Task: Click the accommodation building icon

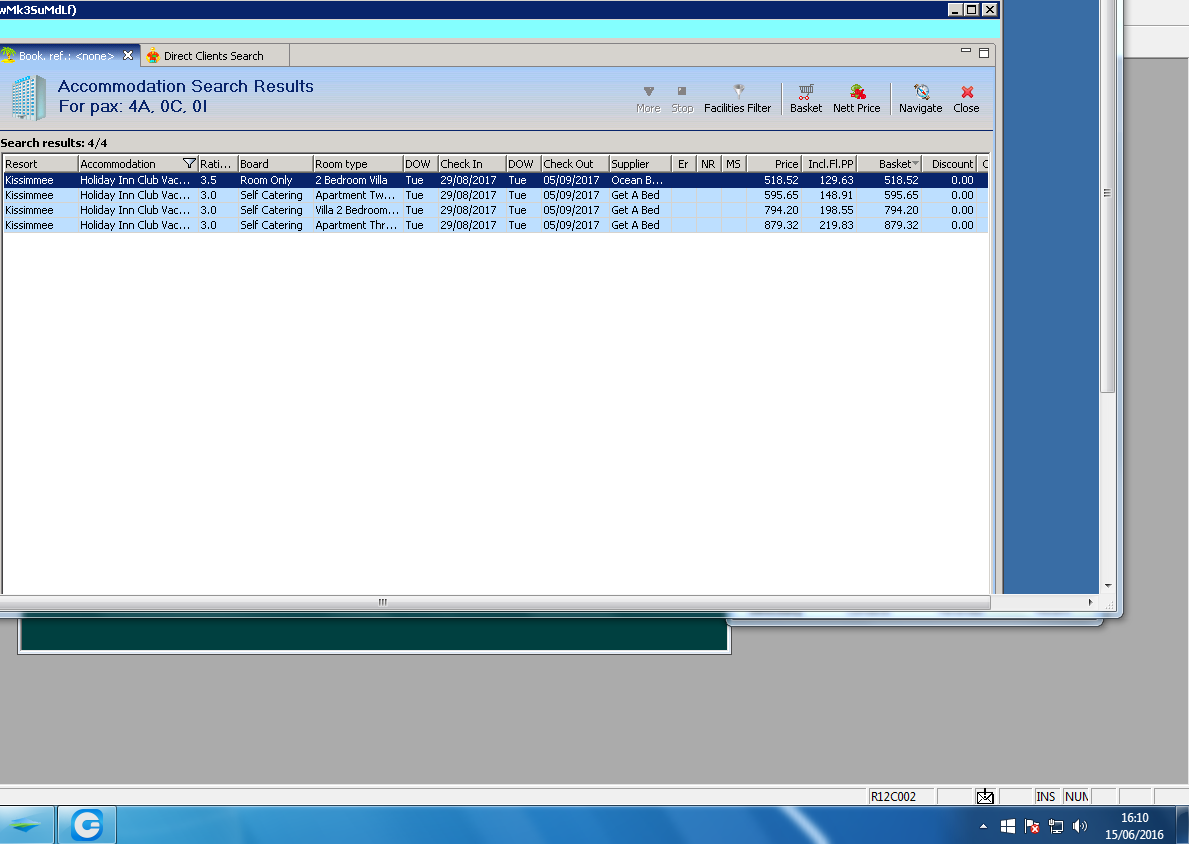Action: tap(29, 98)
